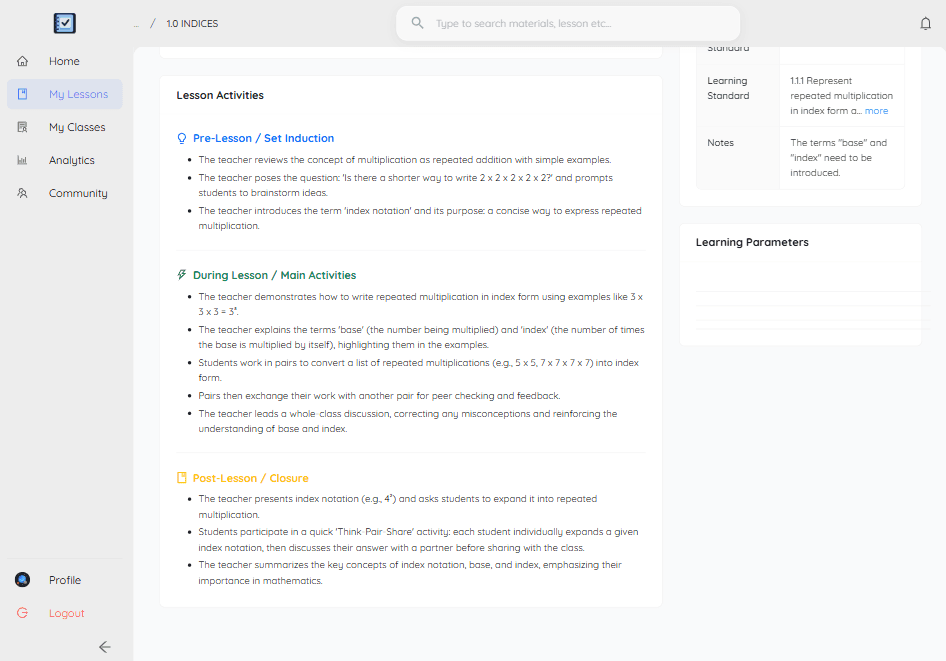Image resolution: width=946 pixels, height=661 pixels.
Task: Click the Post-Lesson note icon
Action: pyautogui.click(x=183, y=477)
